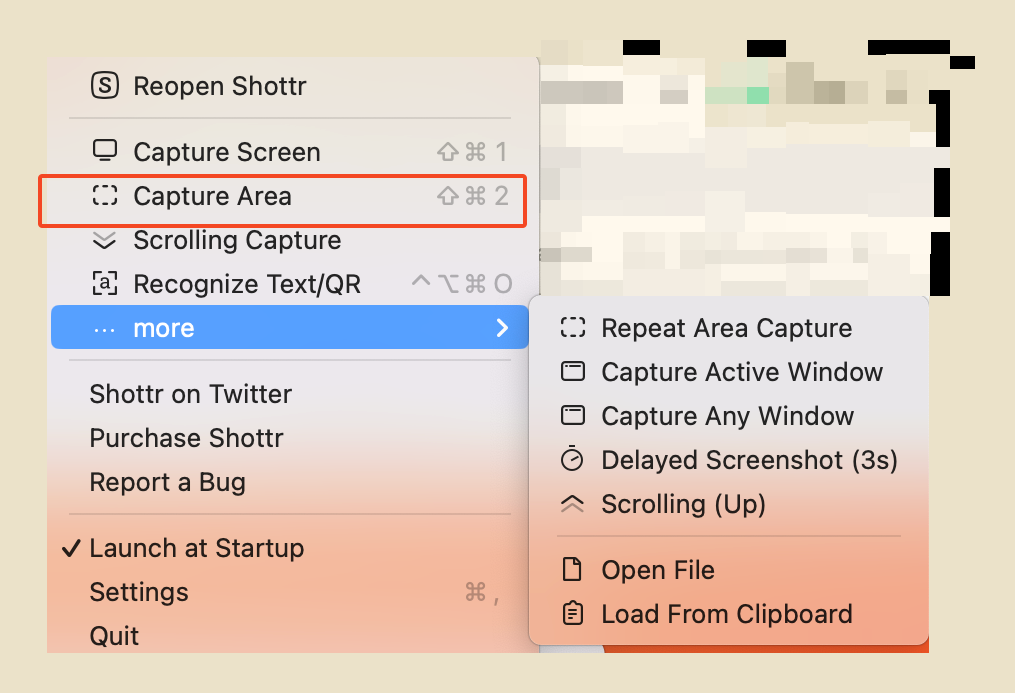Select Scrolling (Up) option

[729, 504]
